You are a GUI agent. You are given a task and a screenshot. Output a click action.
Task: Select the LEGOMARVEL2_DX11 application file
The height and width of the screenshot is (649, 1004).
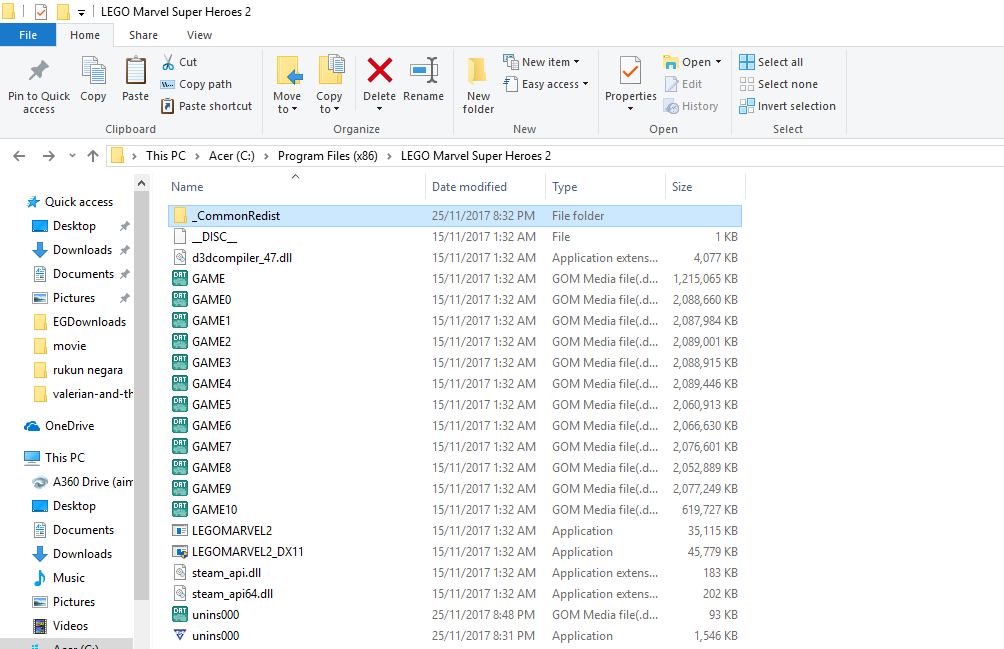[455, 552]
